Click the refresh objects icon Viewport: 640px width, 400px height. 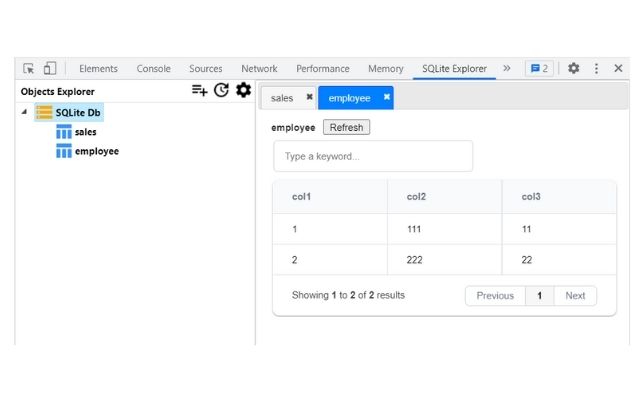(x=221, y=91)
